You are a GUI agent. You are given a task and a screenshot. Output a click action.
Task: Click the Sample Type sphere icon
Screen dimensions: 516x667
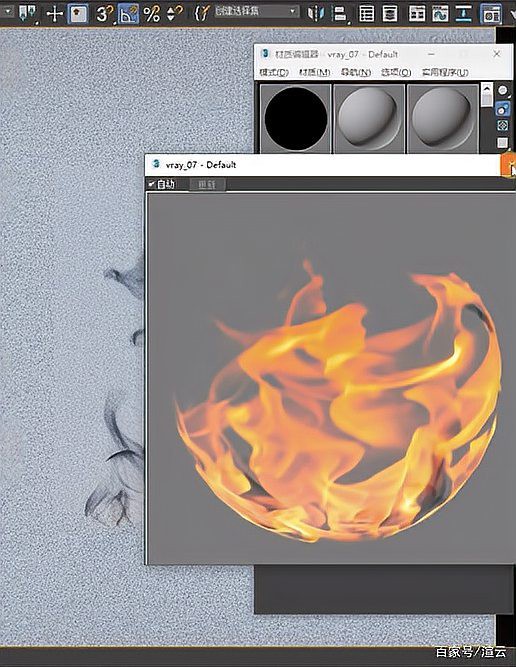pyautogui.click(x=503, y=91)
